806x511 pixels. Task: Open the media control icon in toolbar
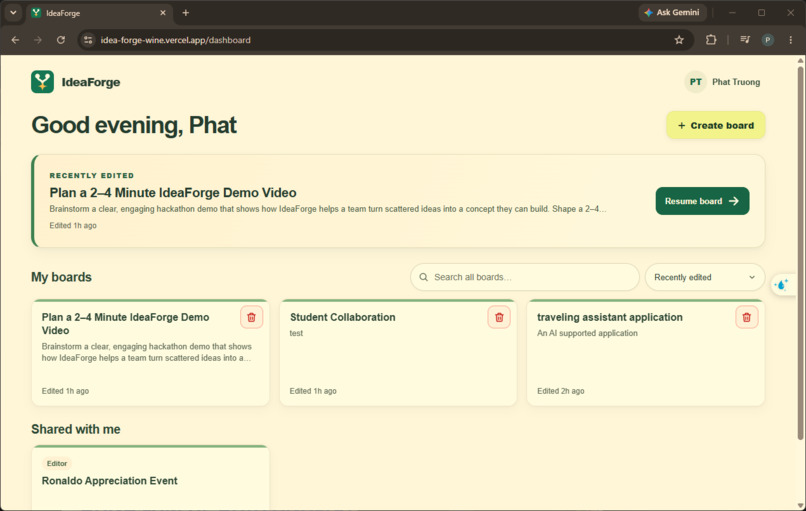[745, 40]
